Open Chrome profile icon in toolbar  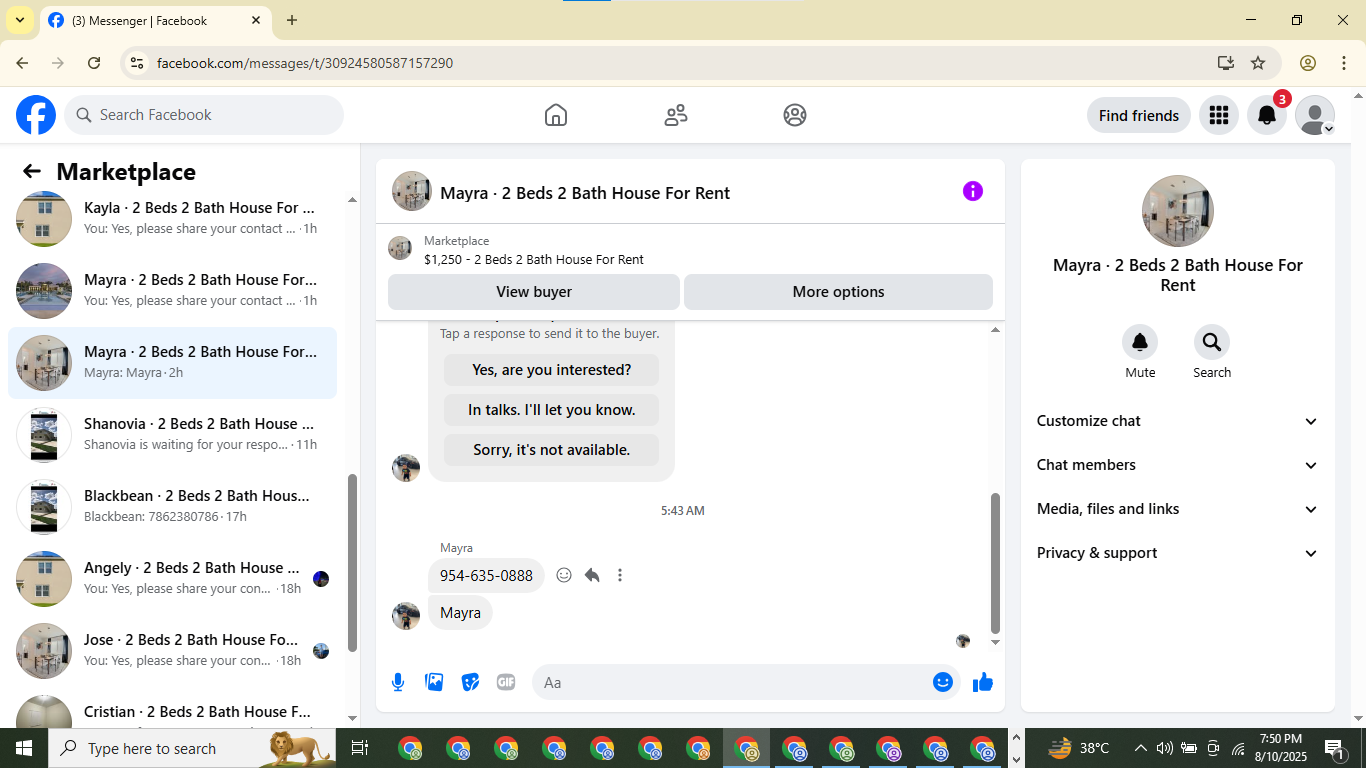coord(1308,63)
